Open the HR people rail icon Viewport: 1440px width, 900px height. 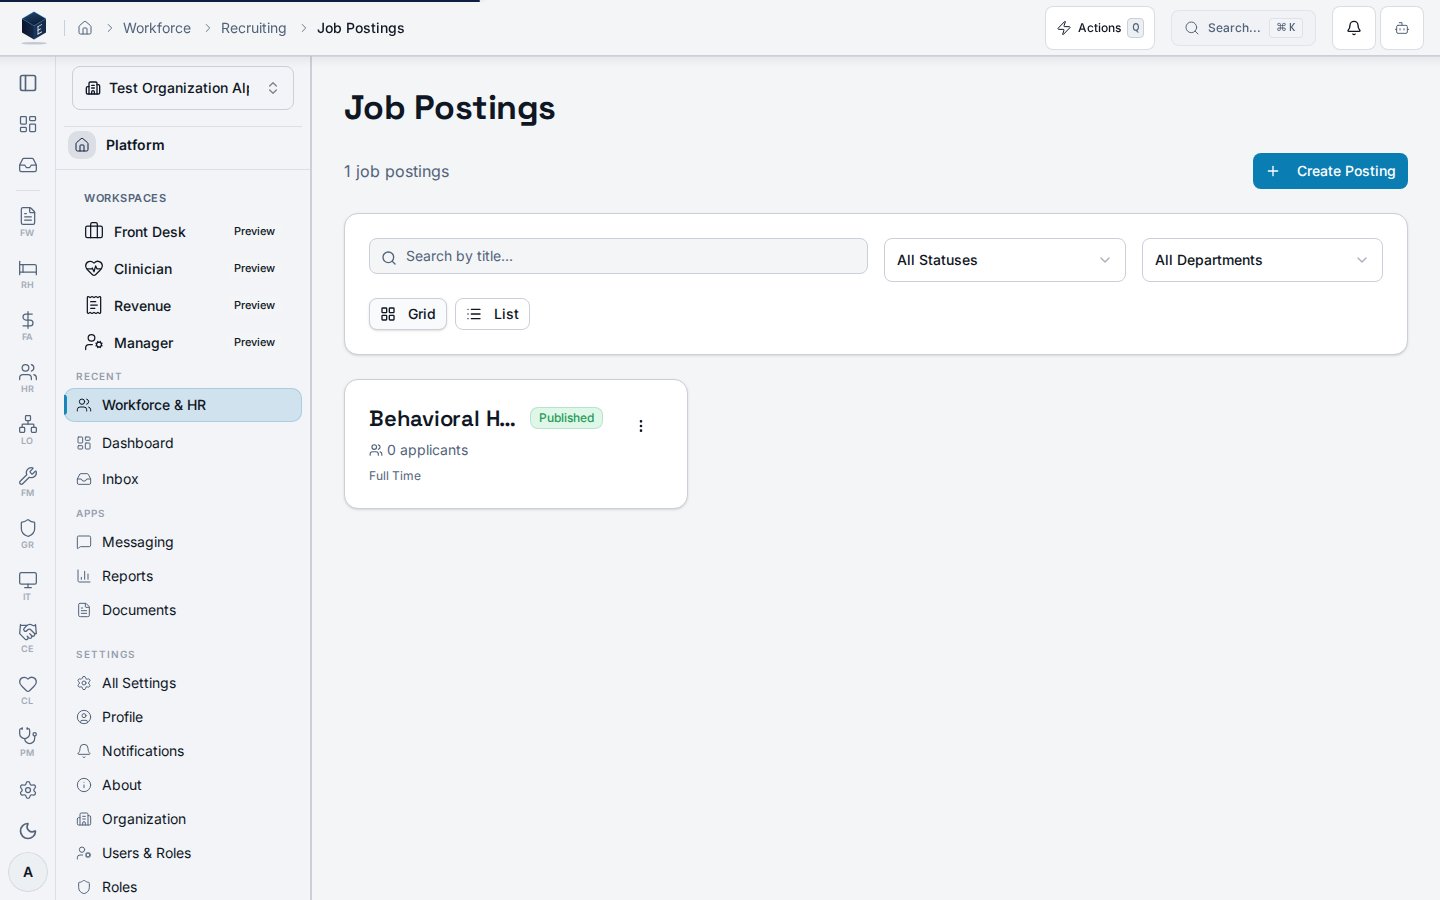[28, 377]
